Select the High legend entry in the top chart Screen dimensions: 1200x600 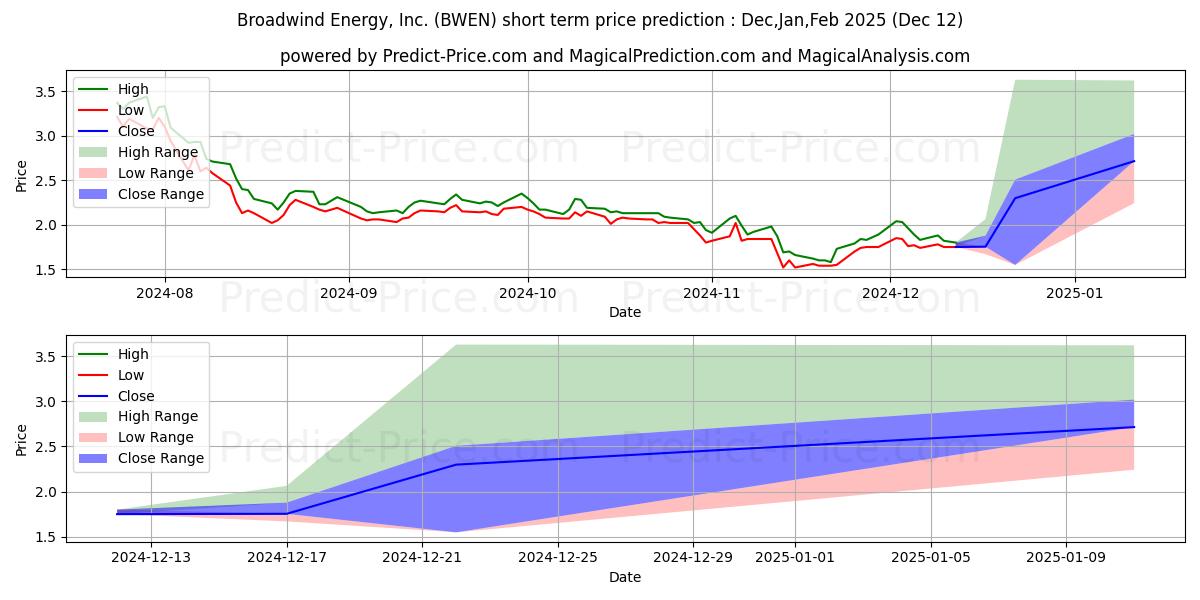(x=115, y=89)
